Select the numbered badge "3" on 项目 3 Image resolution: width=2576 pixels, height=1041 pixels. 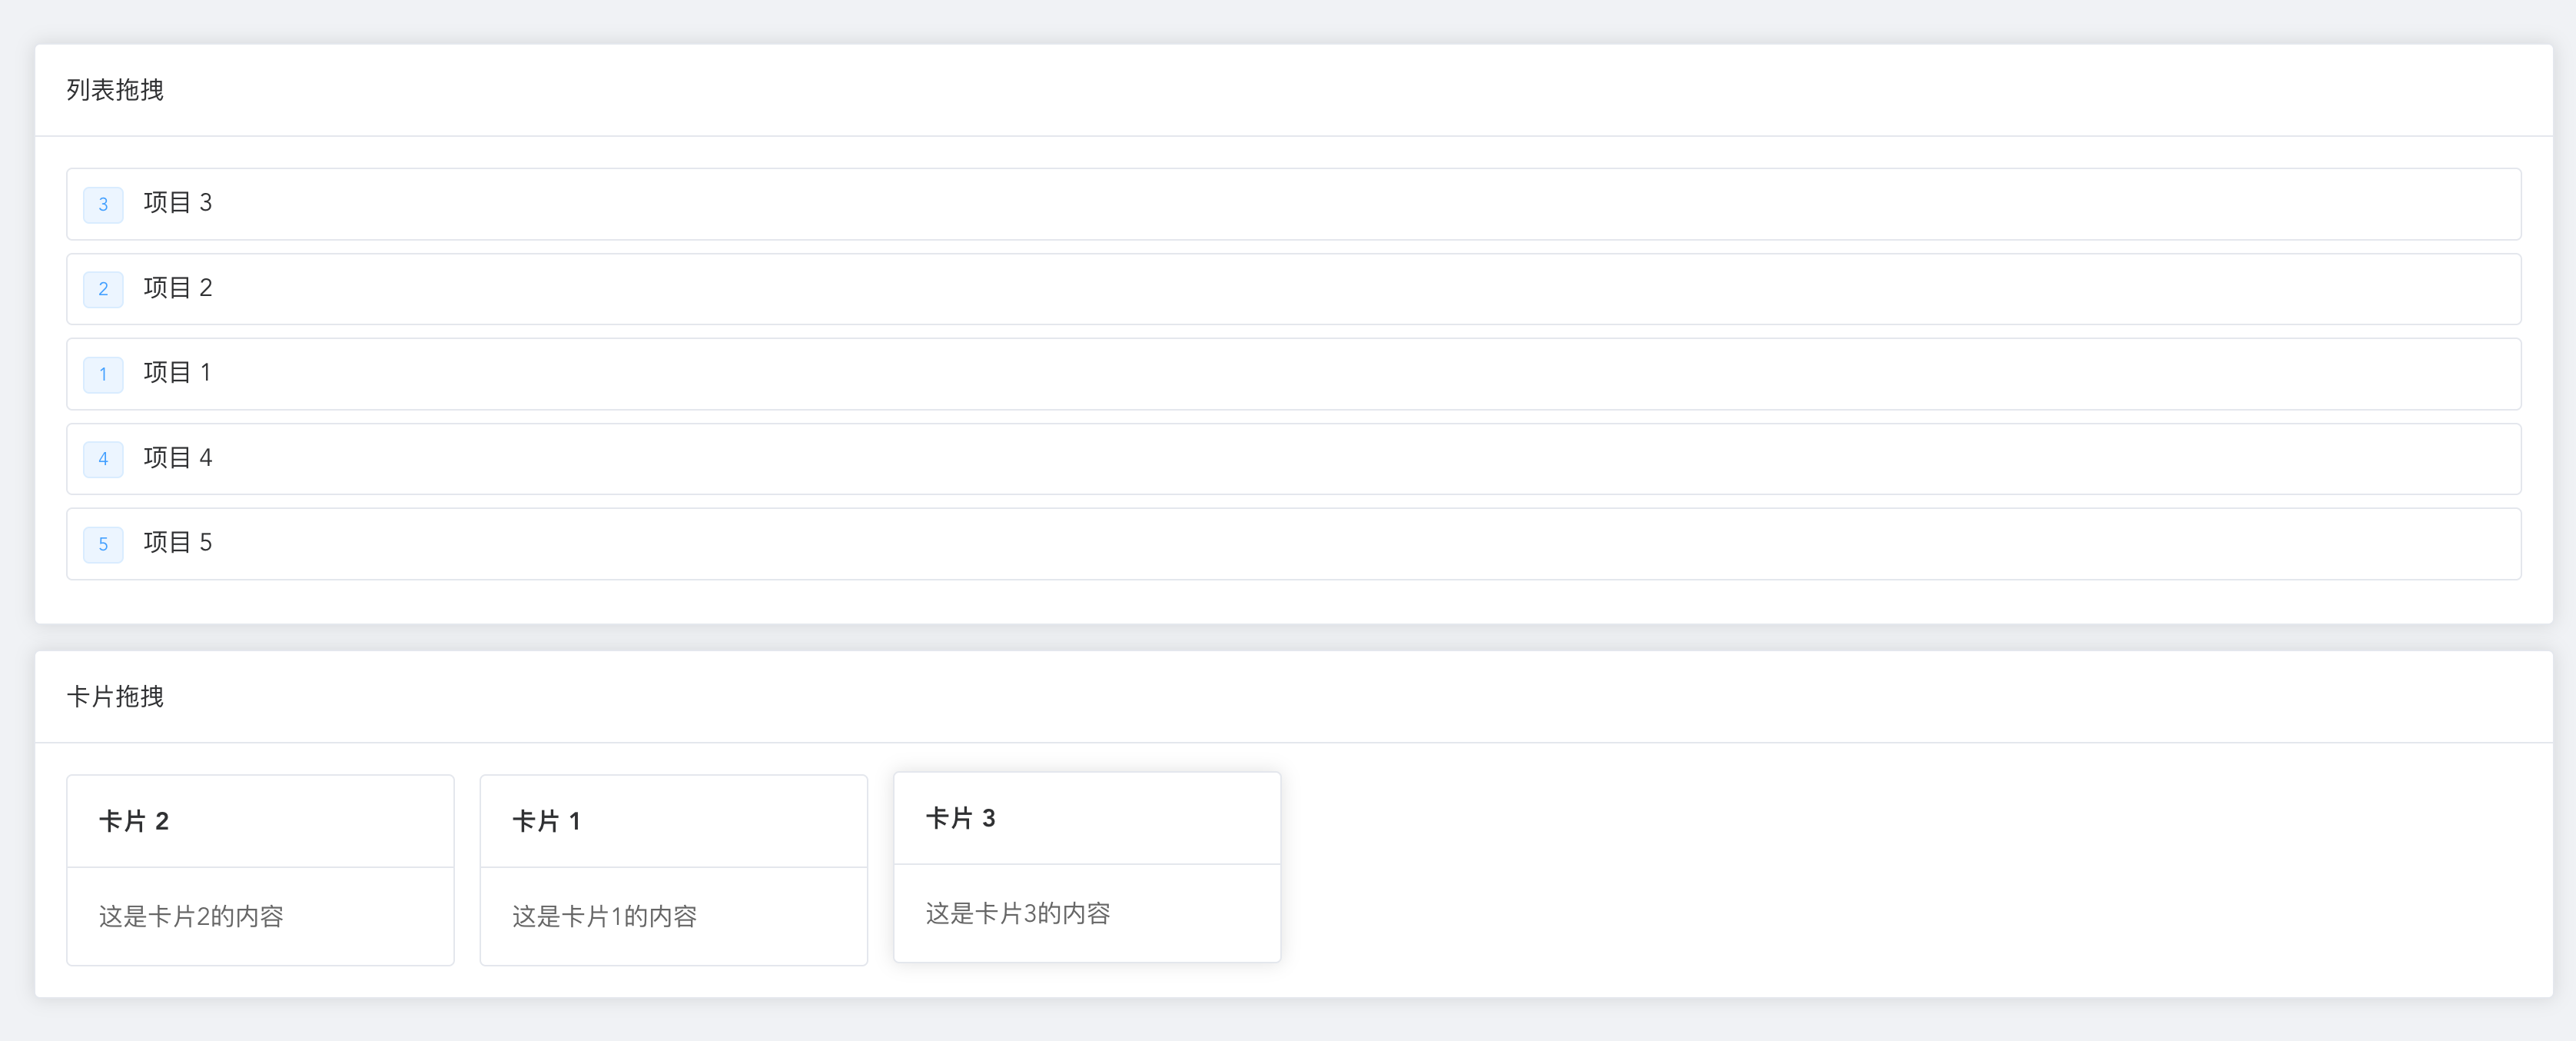pyautogui.click(x=103, y=204)
